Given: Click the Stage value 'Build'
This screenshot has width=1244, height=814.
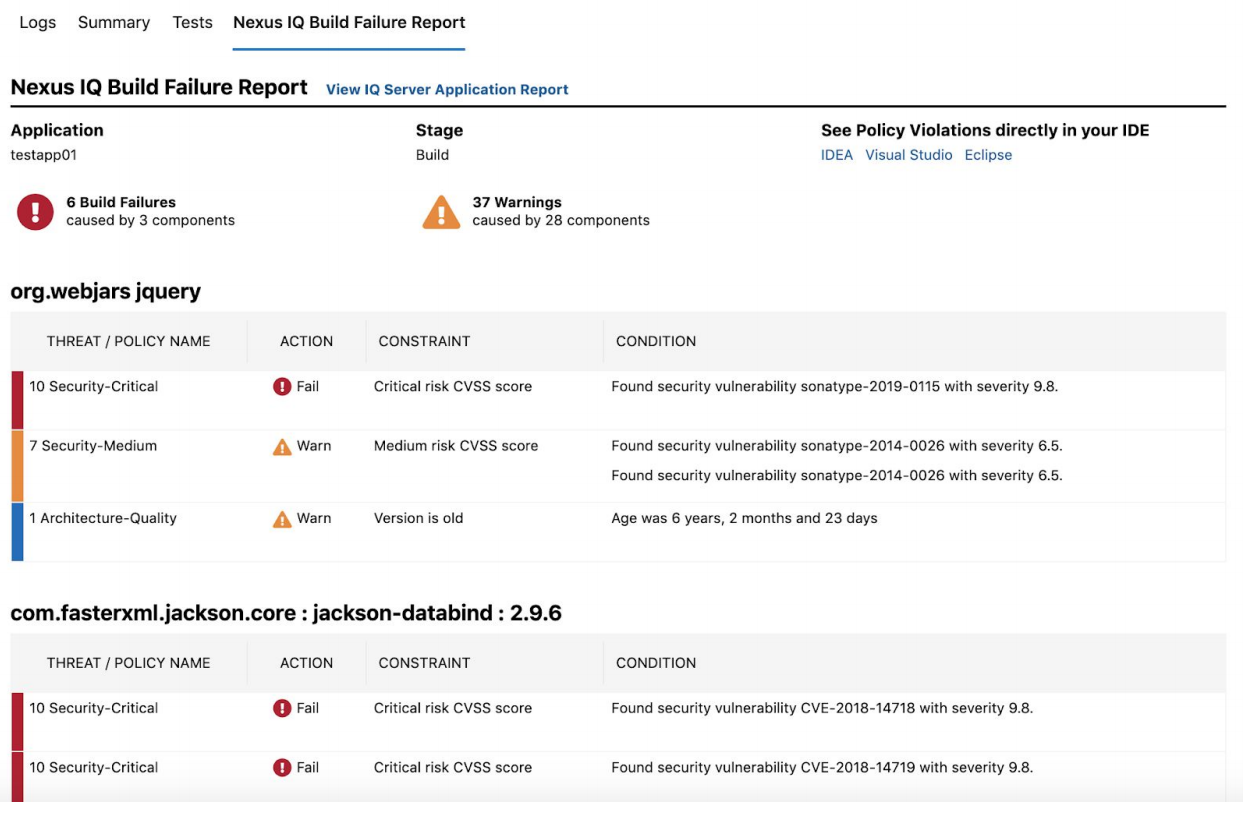Looking at the screenshot, I should [x=432, y=155].
